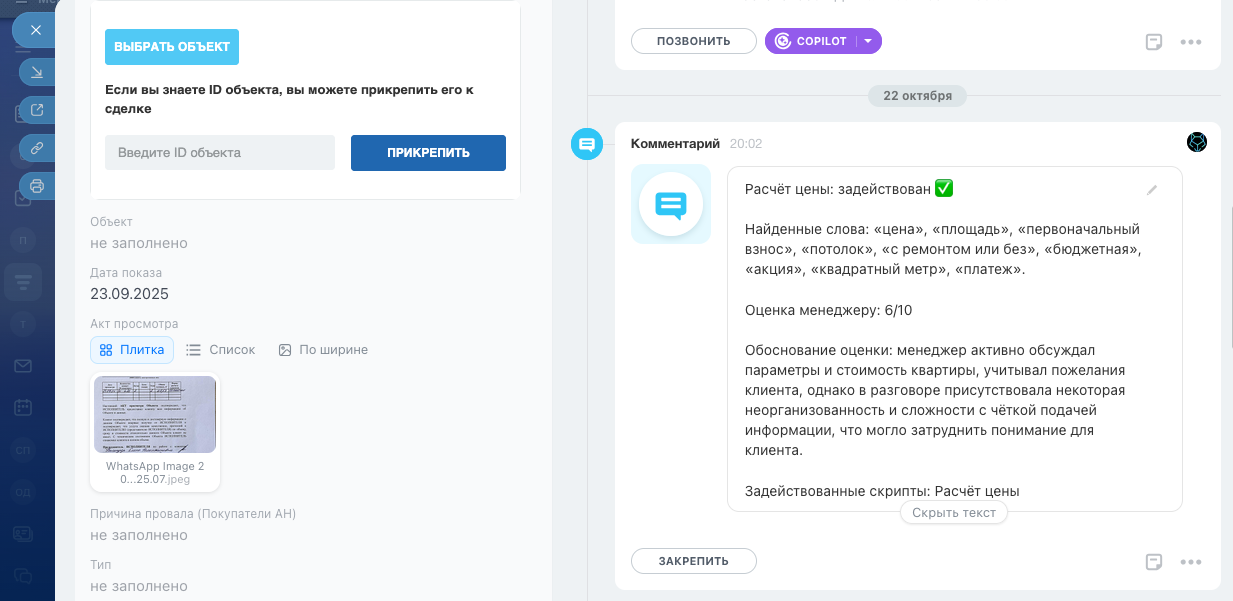1233x601 pixels.
Task: Close the deal side panel with X
Action: (35, 30)
